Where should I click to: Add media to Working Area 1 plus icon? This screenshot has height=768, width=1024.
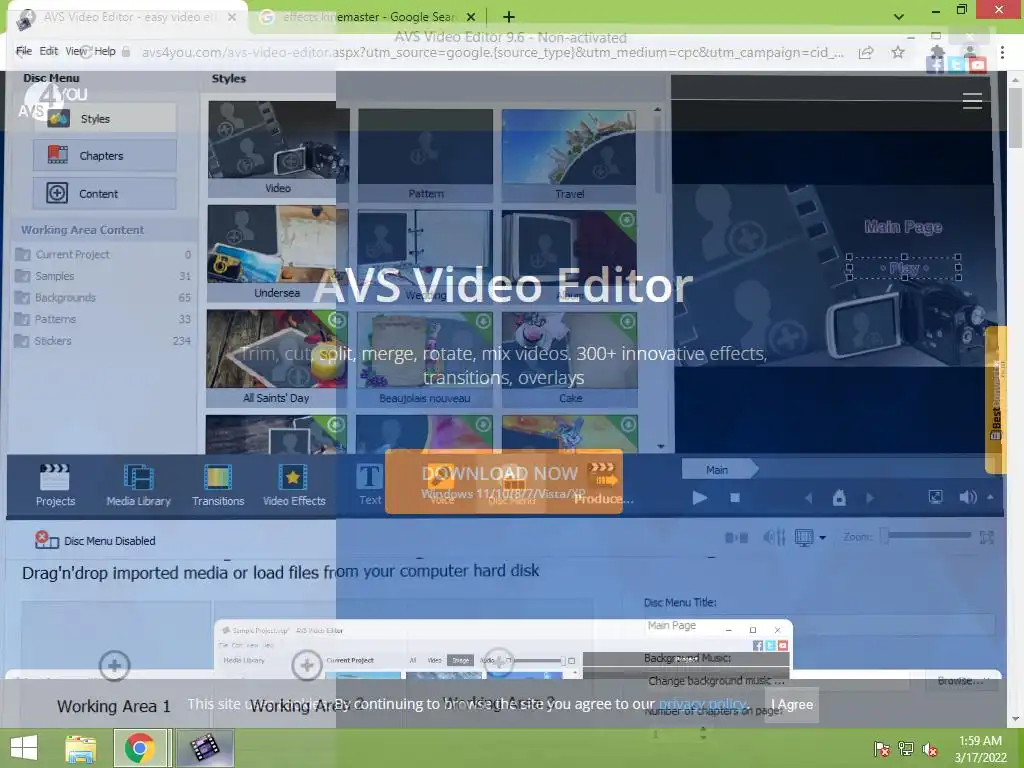pyautogui.click(x=114, y=665)
